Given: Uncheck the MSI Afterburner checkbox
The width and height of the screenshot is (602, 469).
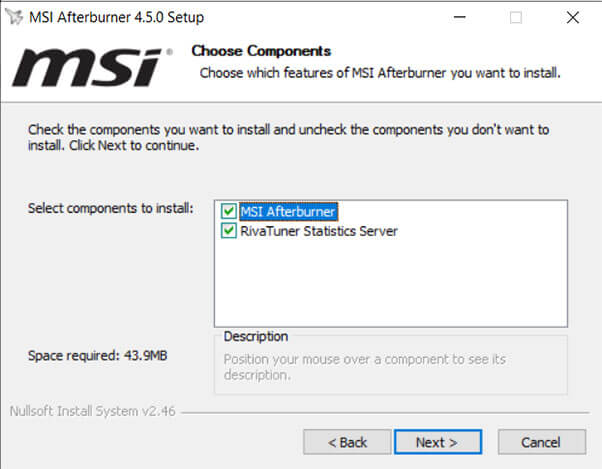Looking at the screenshot, I should 228,211.
